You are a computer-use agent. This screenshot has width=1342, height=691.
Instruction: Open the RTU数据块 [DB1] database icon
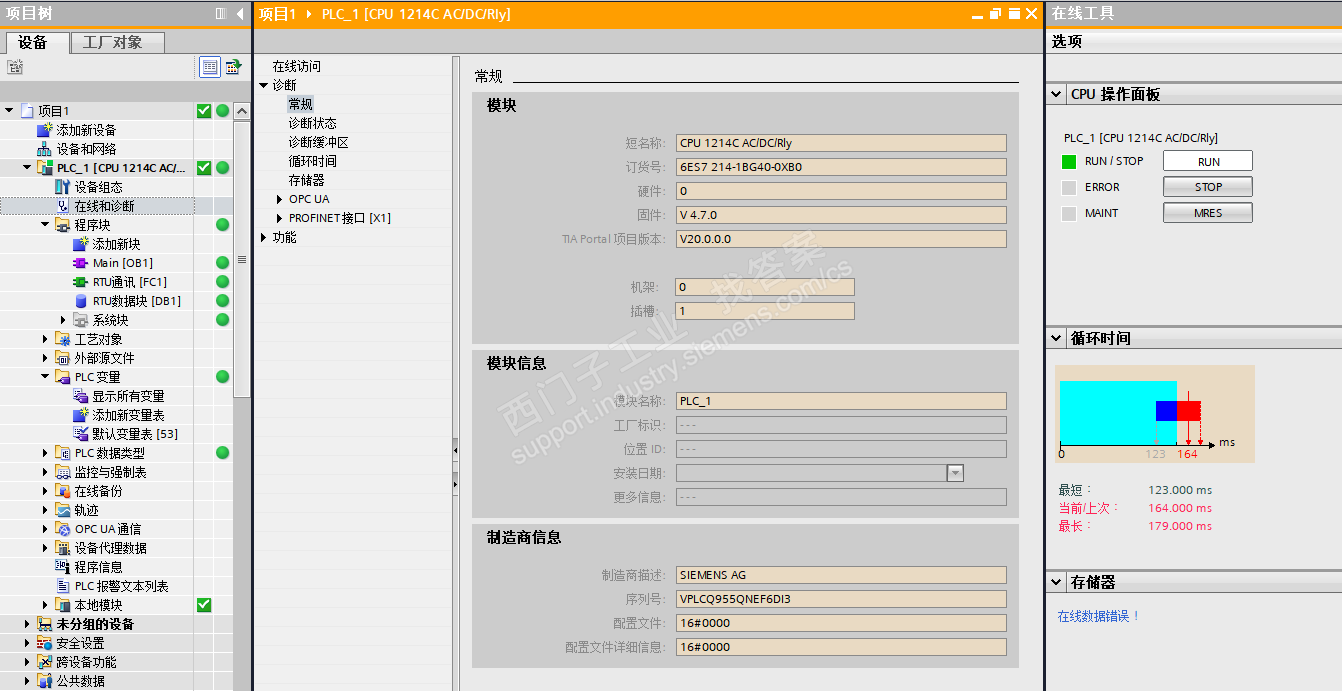tap(81, 301)
